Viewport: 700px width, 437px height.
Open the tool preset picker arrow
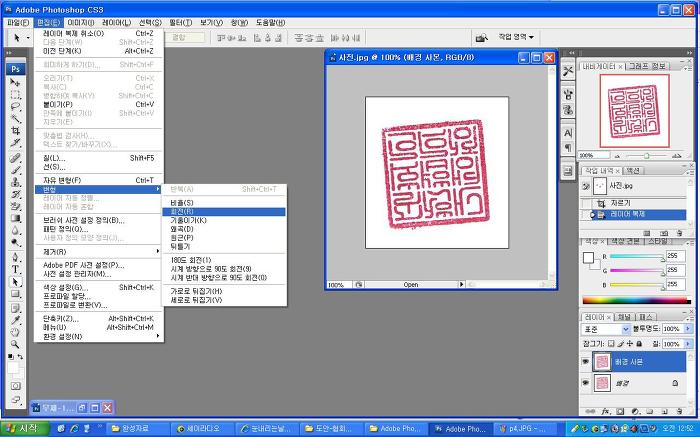(28, 38)
